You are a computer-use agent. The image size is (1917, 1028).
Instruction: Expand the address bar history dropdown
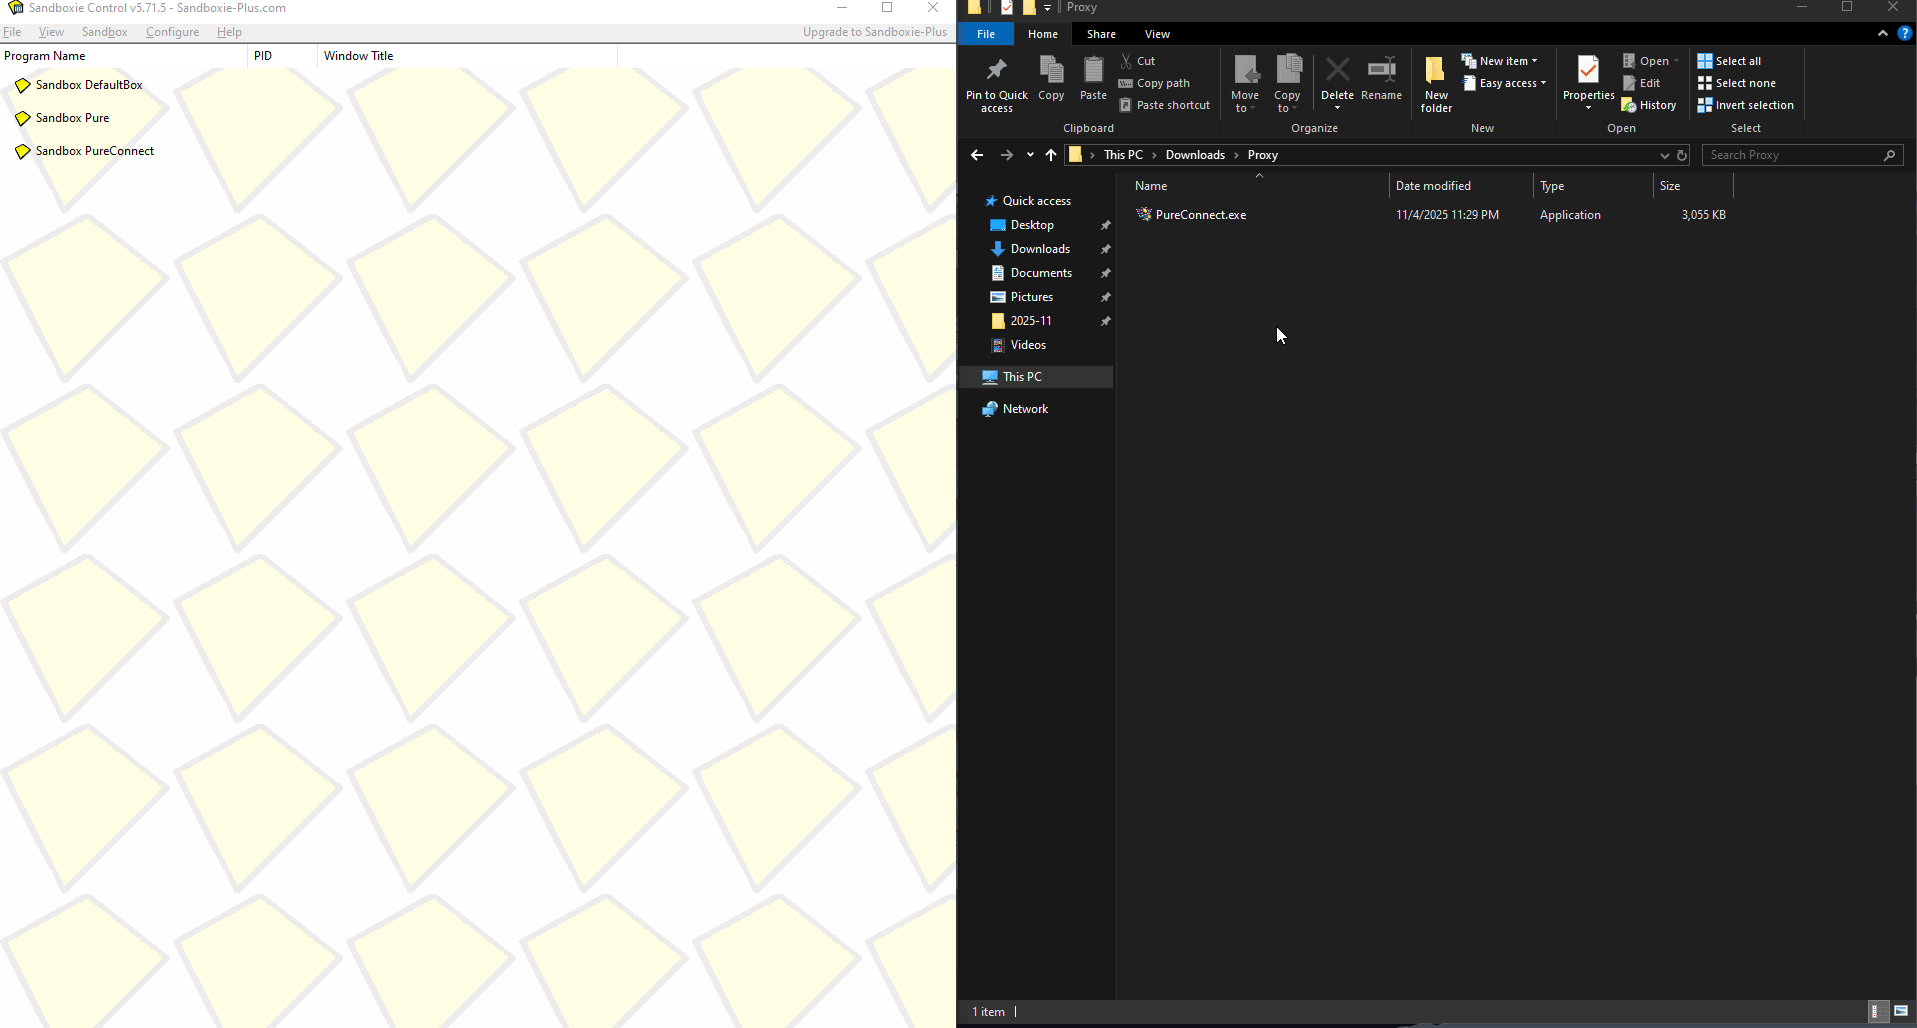pos(1664,155)
